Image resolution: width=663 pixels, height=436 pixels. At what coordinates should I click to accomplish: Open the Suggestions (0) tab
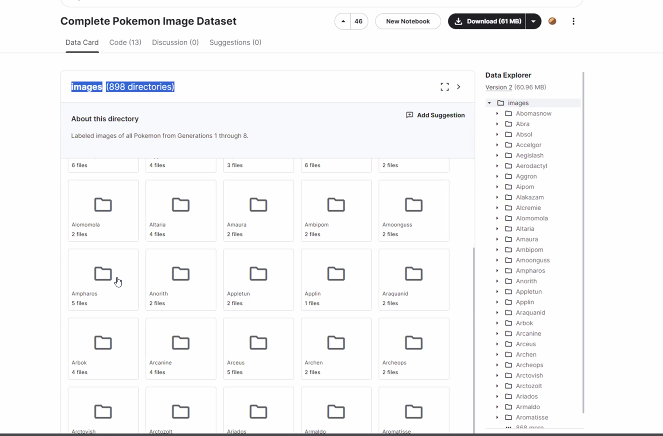pyautogui.click(x=236, y=42)
